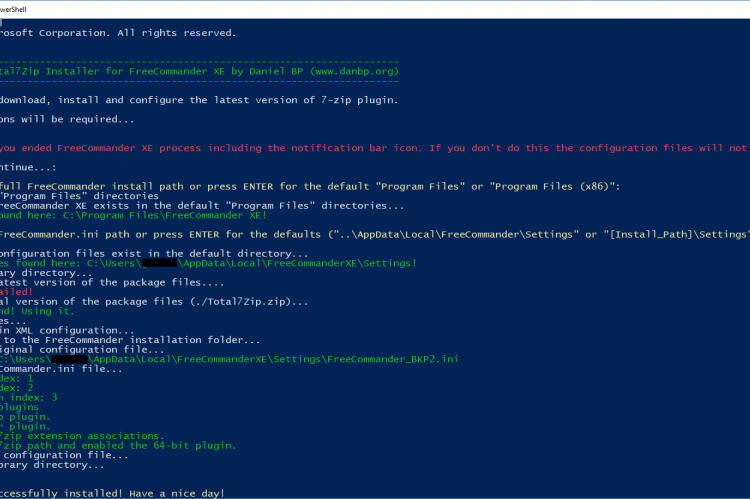Click the 'exists in the default "Program Files" directories...' line
This screenshot has height=499, width=750.
pyautogui.click(x=201, y=206)
